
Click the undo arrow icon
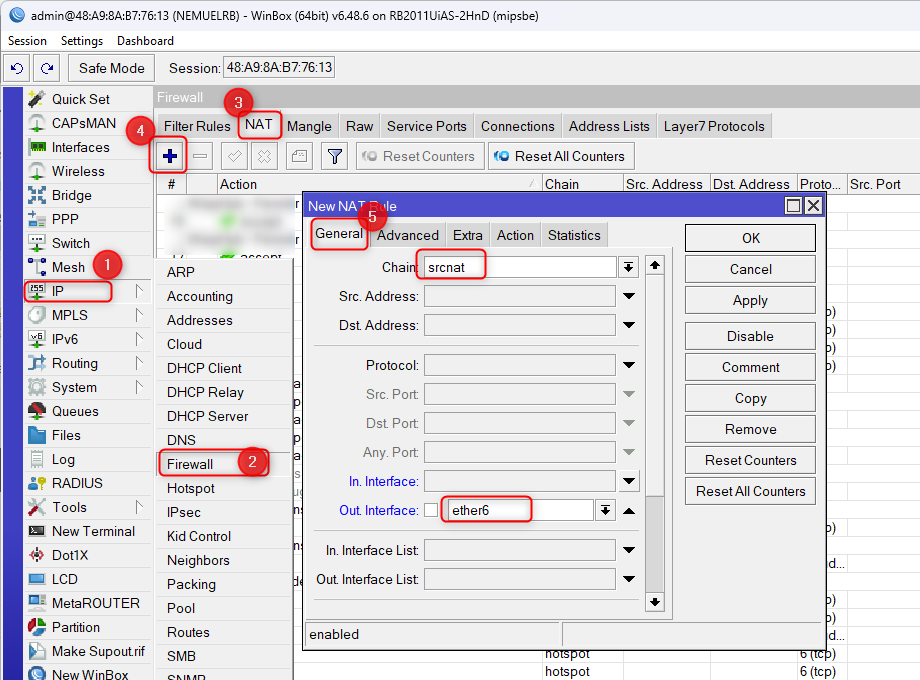tap(17, 68)
